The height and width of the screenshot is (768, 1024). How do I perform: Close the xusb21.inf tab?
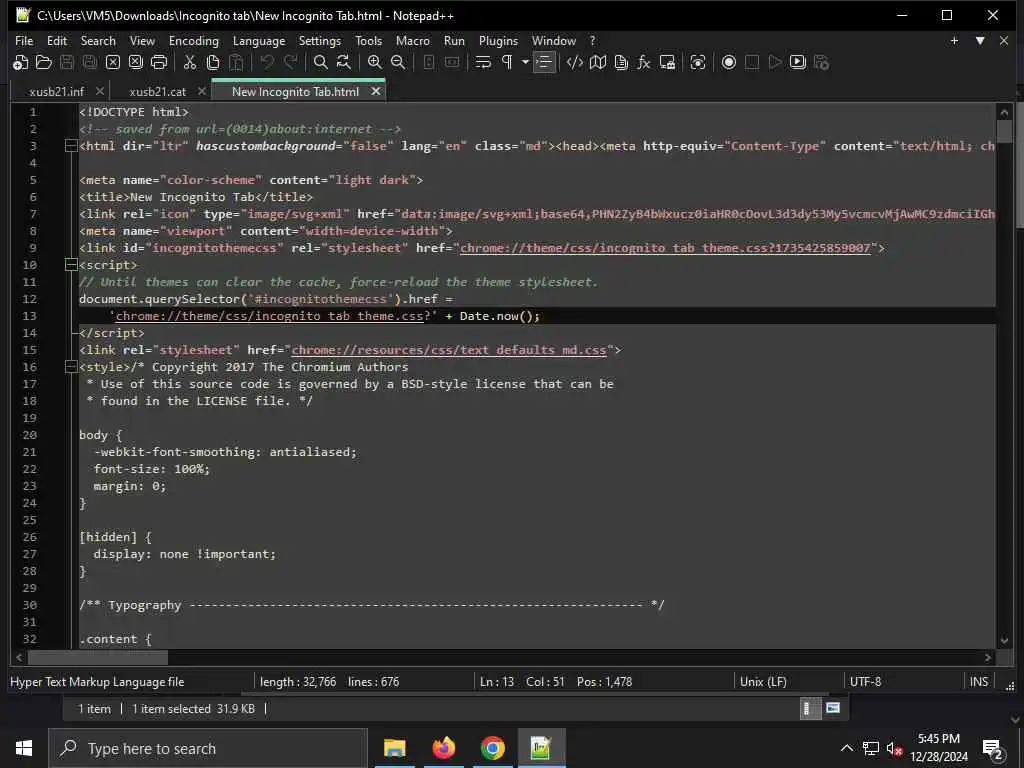[x=99, y=91]
